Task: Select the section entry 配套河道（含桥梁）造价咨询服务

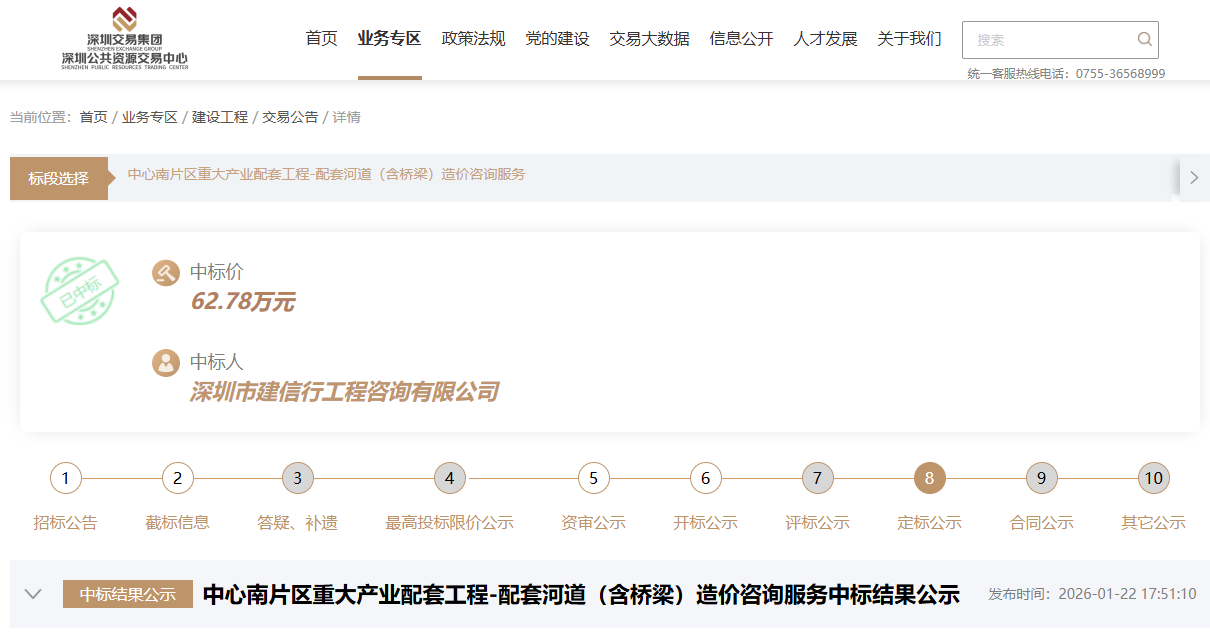Action: (326, 174)
